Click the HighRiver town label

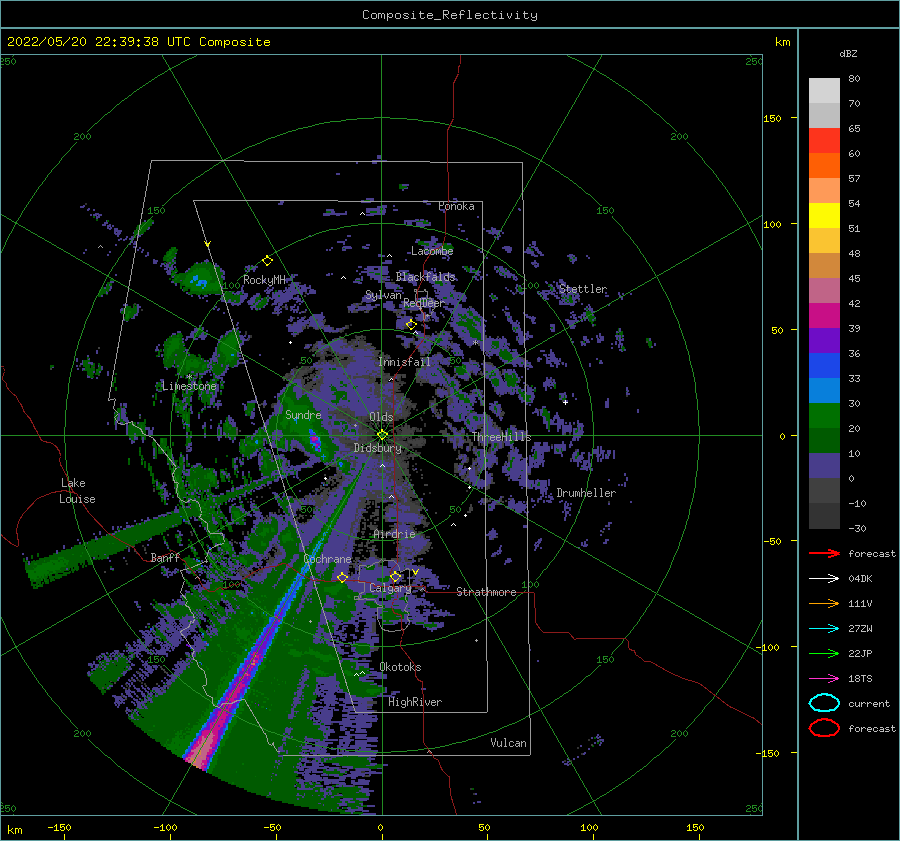(415, 702)
